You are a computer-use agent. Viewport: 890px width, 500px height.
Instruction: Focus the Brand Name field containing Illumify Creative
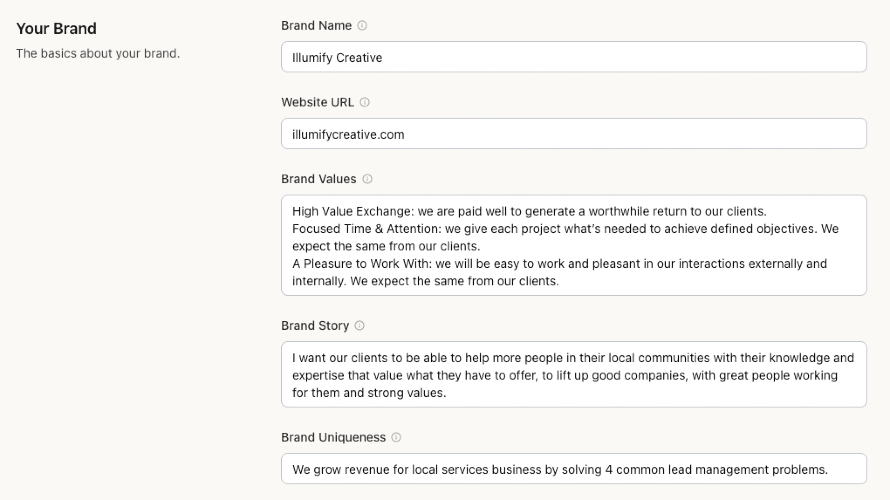pyautogui.click(x=573, y=57)
